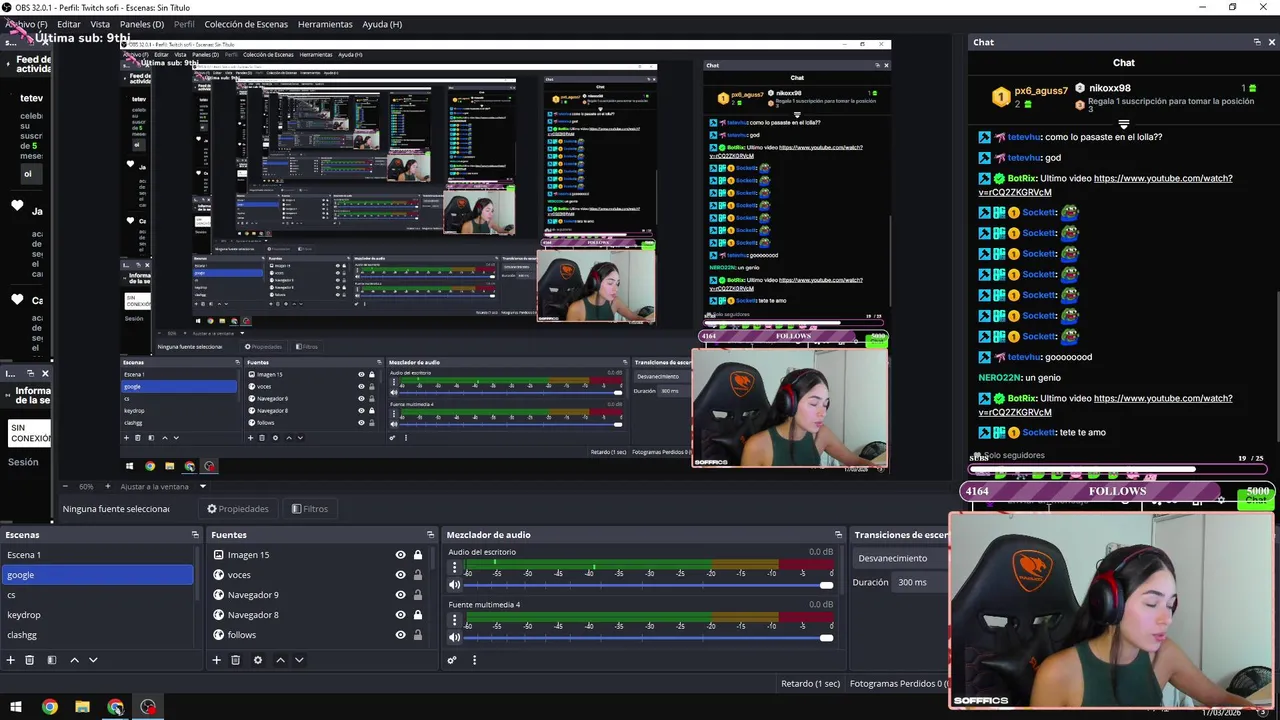Open the Colección de Escenas menu
The width and height of the screenshot is (1280, 720).
(246, 24)
